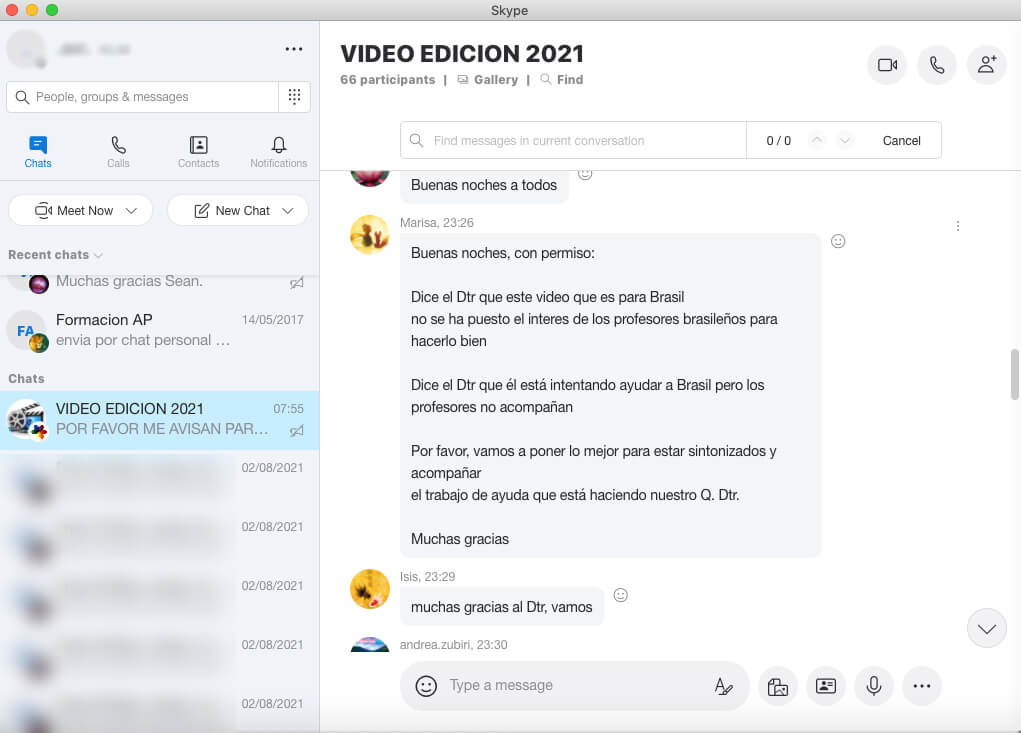
Task: Open the more options ellipsis beside message box
Action: tap(922, 686)
